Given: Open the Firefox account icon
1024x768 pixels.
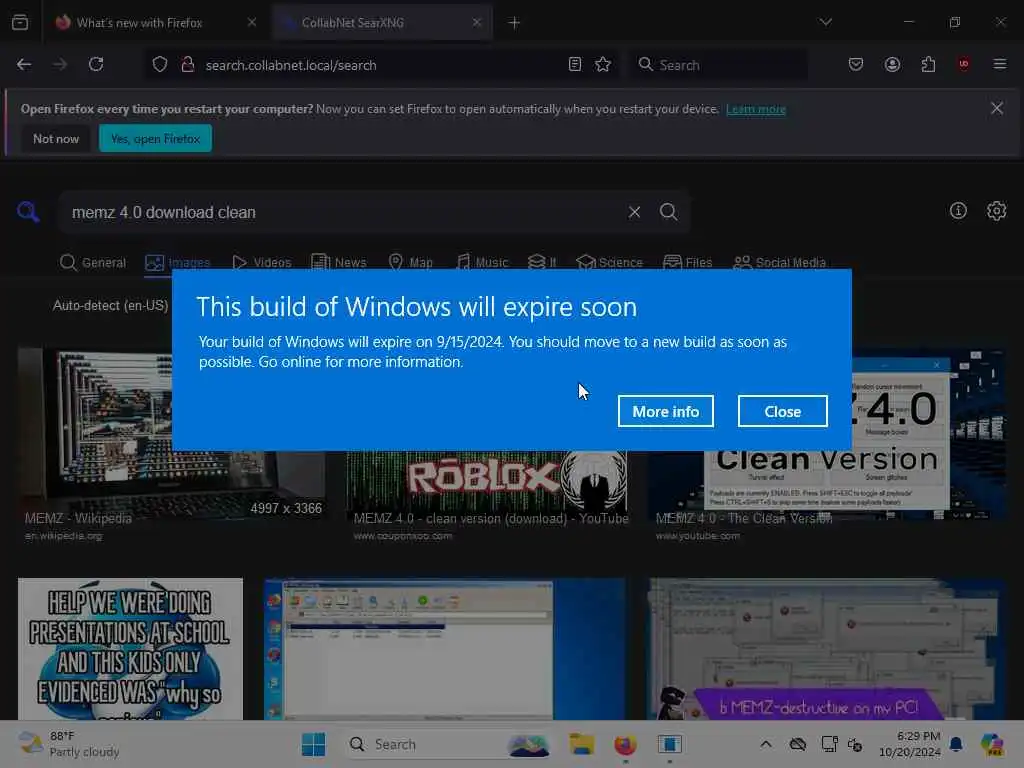Looking at the screenshot, I should [x=892, y=64].
